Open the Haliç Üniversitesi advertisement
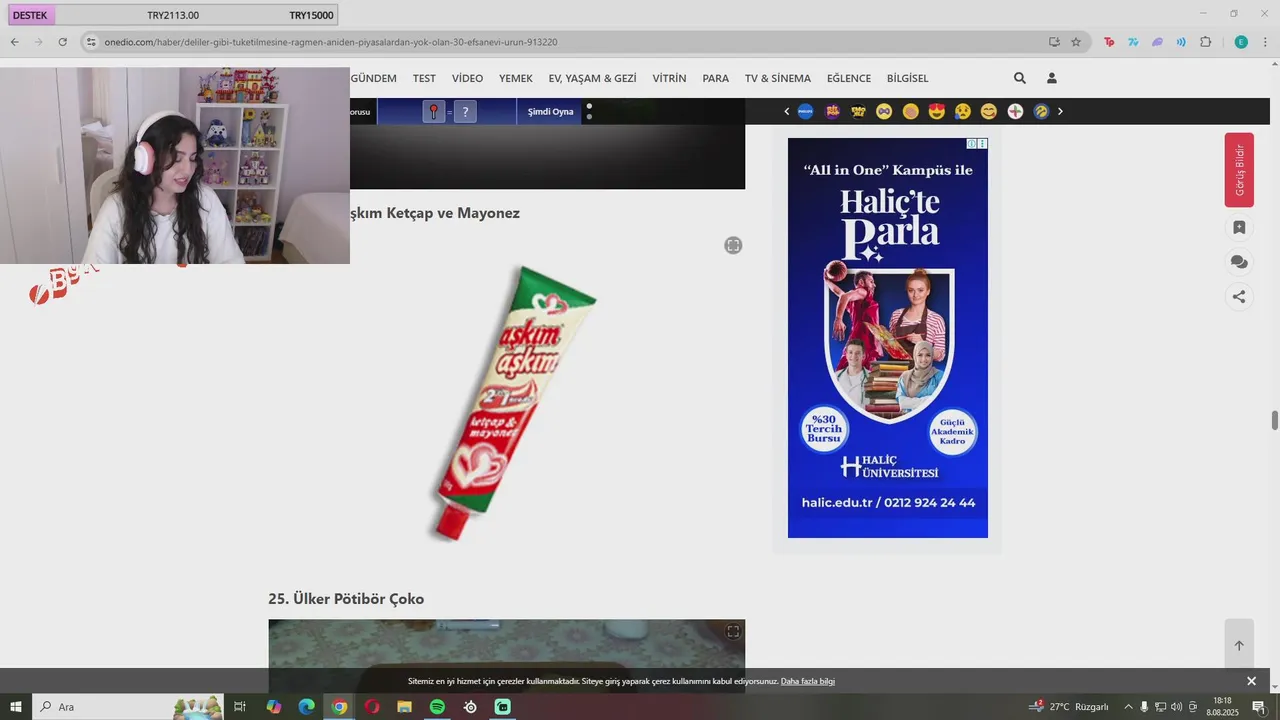The image size is (1280, 720). pos(888,338)
